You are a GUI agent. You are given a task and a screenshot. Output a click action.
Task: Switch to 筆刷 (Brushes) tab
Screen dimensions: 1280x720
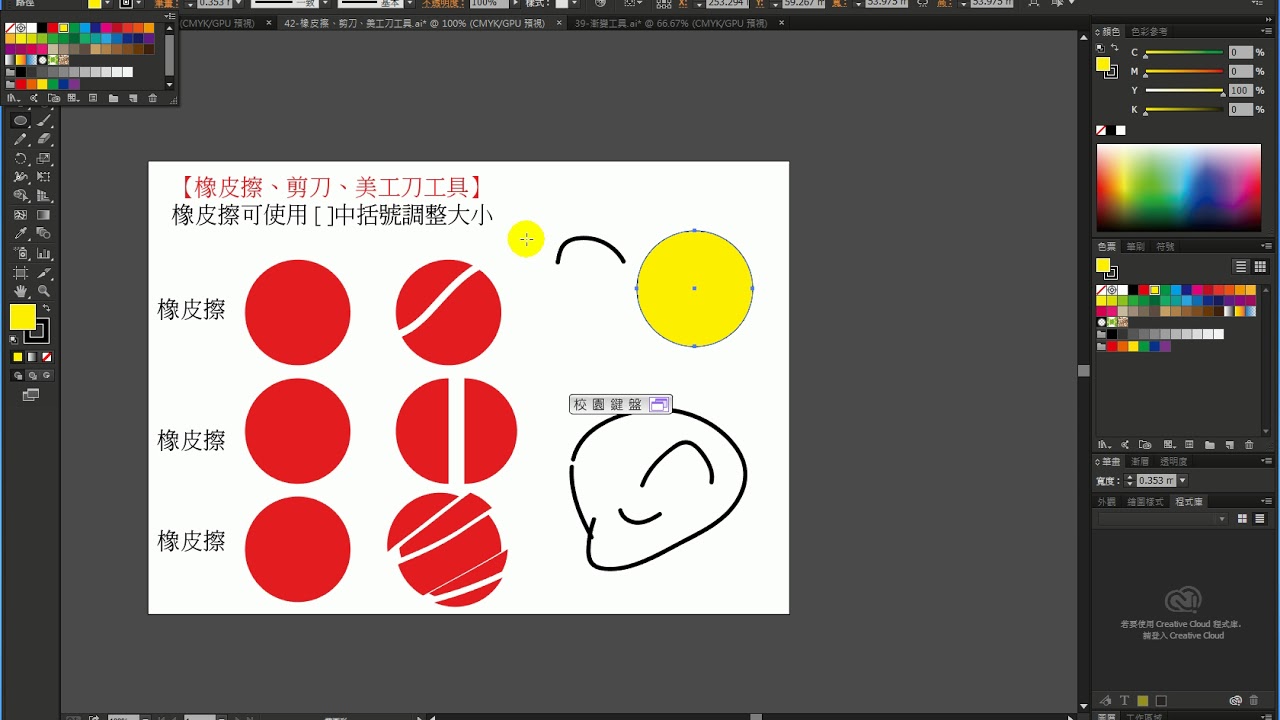pyautogui.click(x=1135, y=246)
